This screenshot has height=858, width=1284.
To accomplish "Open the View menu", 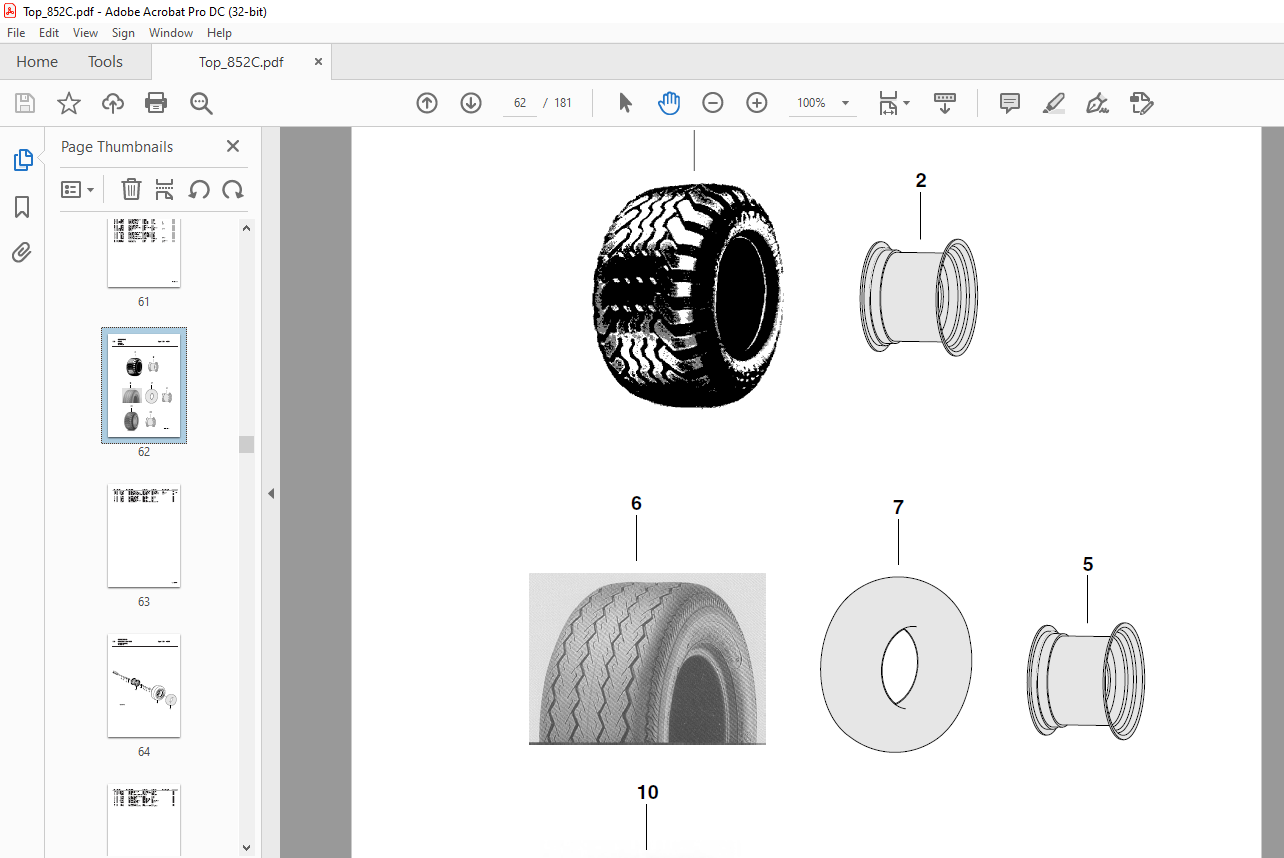I will point(86,33).
